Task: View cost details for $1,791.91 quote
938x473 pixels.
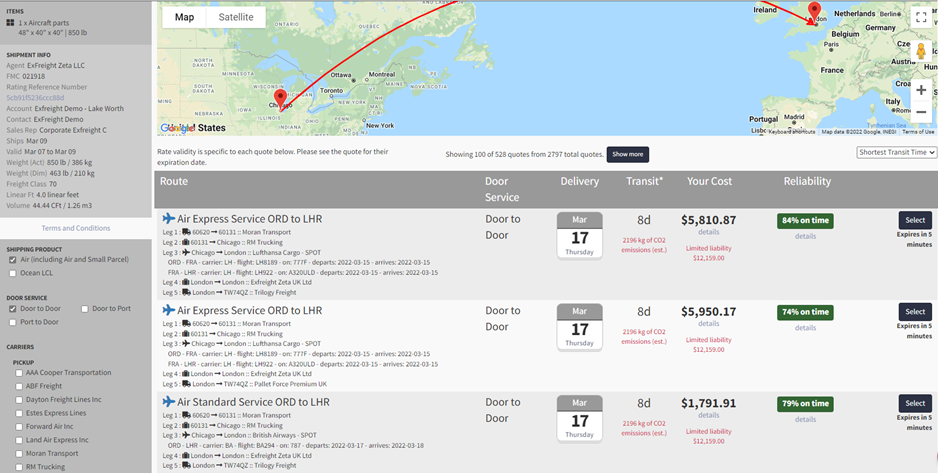Action: click(x=708, y=415)
